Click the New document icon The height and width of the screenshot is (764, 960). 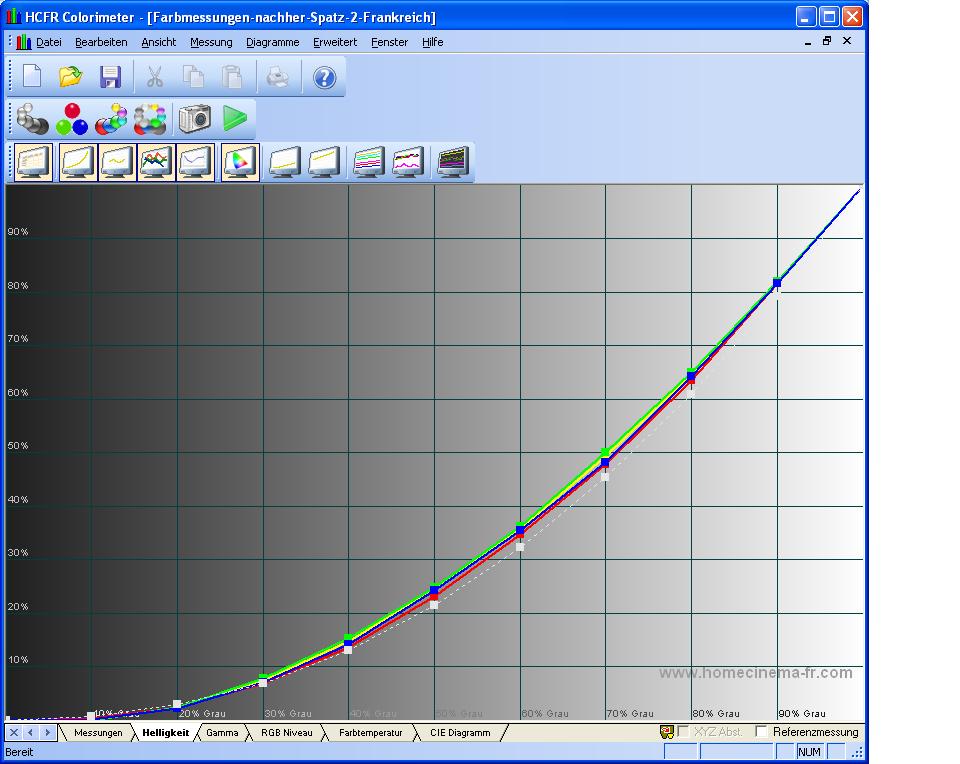[32, 77]
